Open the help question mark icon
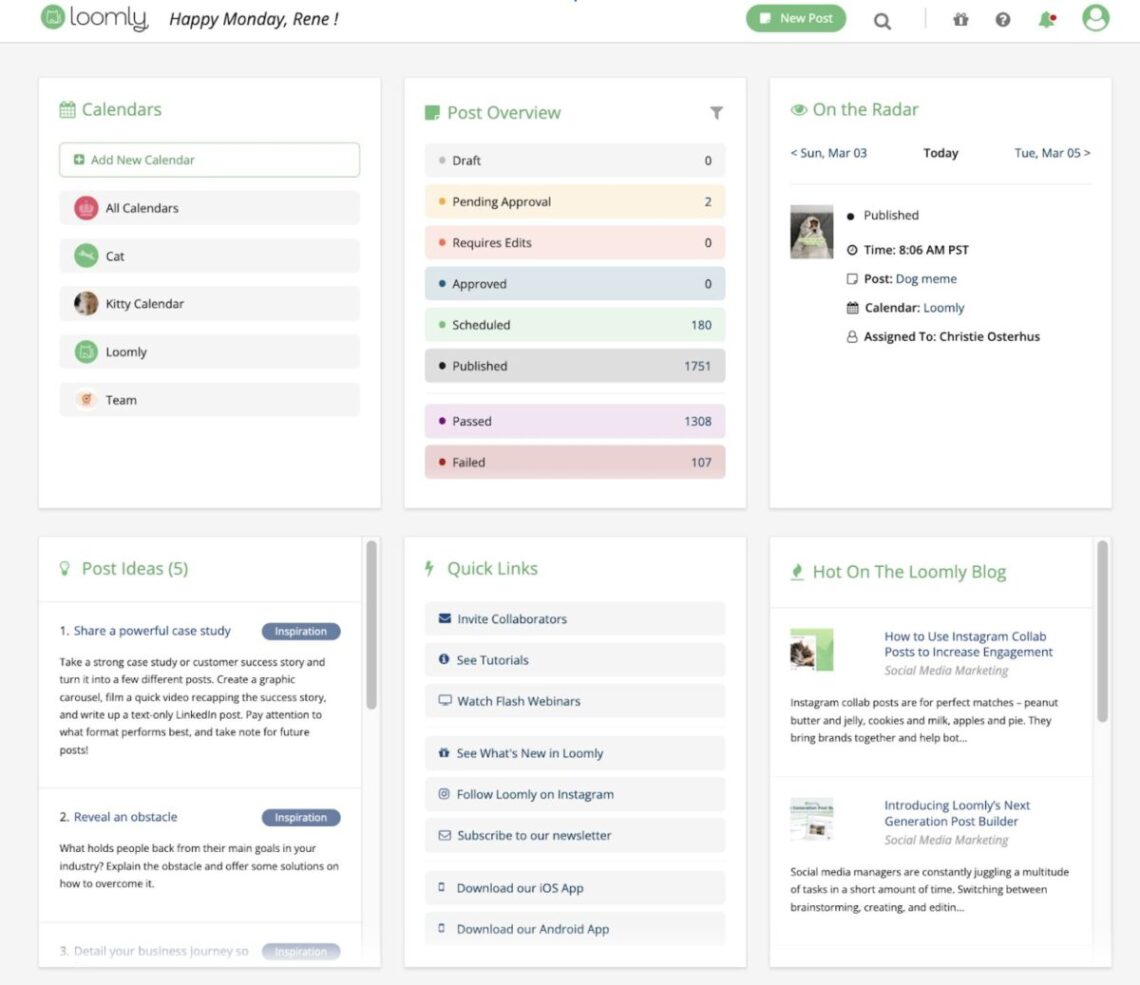This screenshot has height=985, width=1140. 1003,20
